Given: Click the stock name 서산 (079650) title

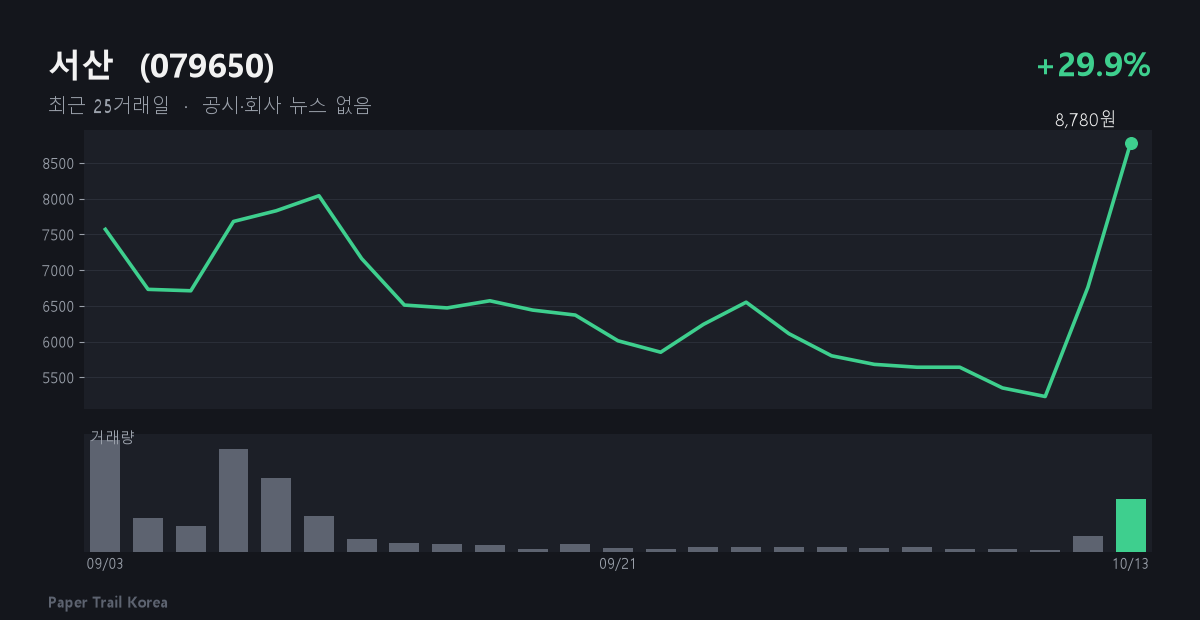Looking at the screenshot, I should coord(161,66).
